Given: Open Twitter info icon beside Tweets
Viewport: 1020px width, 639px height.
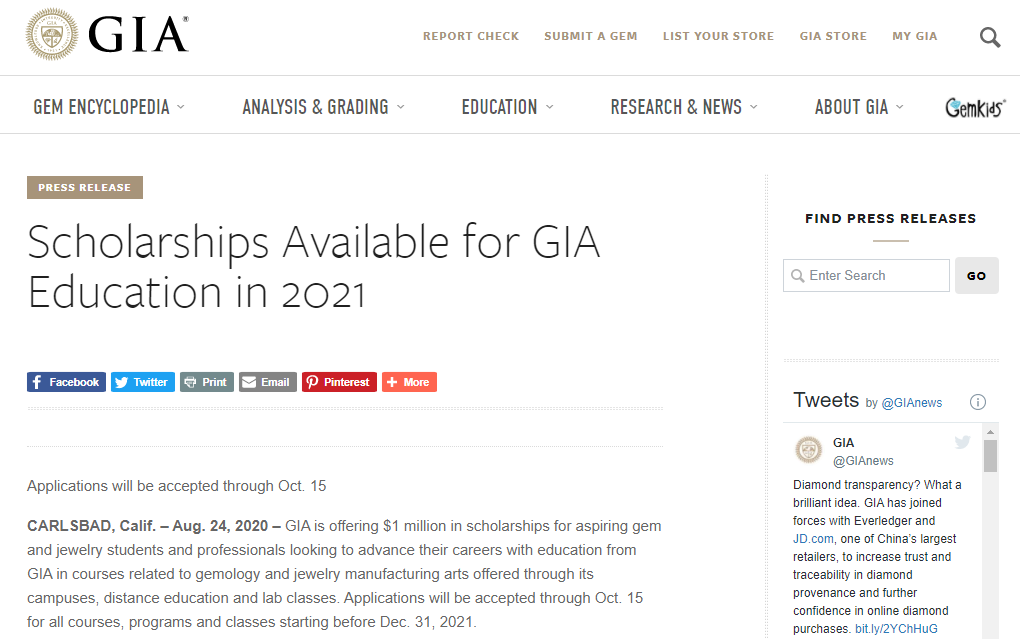Looking at the screenshot, I should pos(978,402).
